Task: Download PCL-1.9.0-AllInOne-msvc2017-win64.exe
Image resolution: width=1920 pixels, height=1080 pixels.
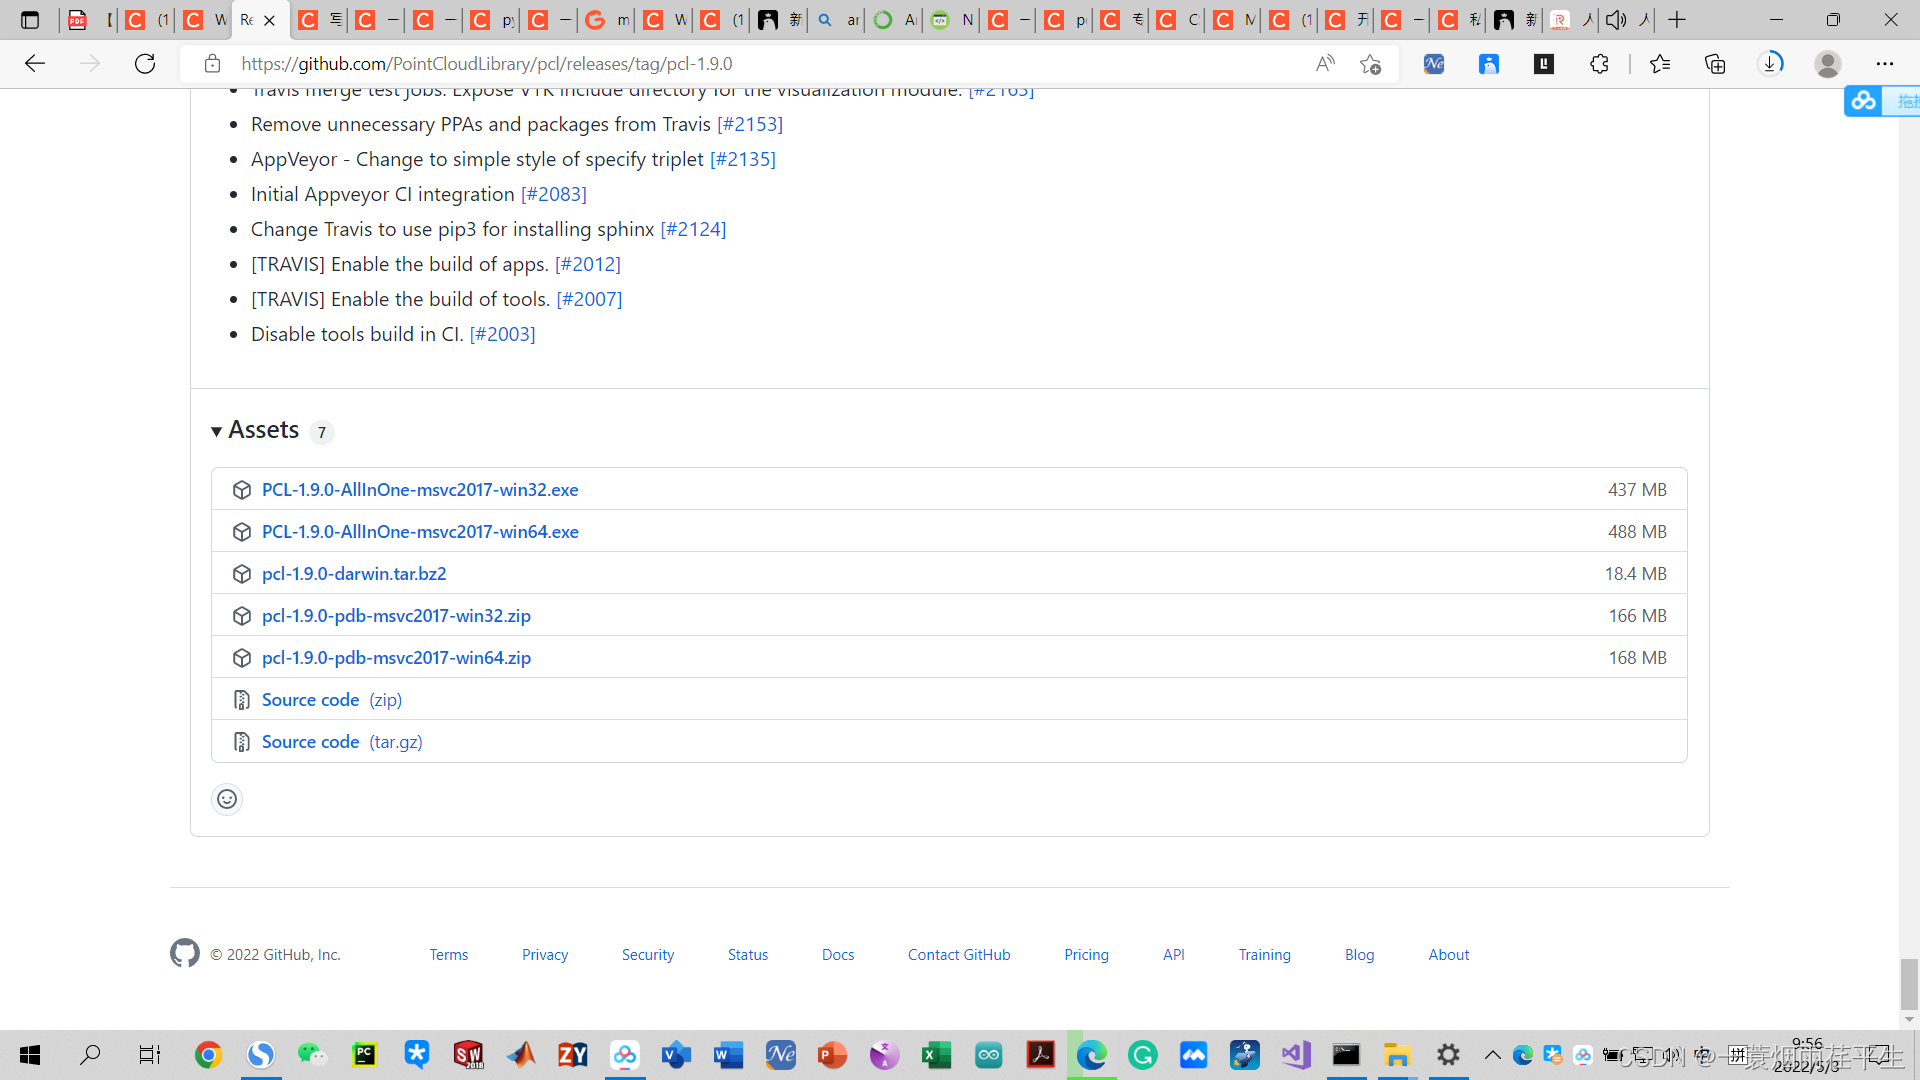Action: 420,532
